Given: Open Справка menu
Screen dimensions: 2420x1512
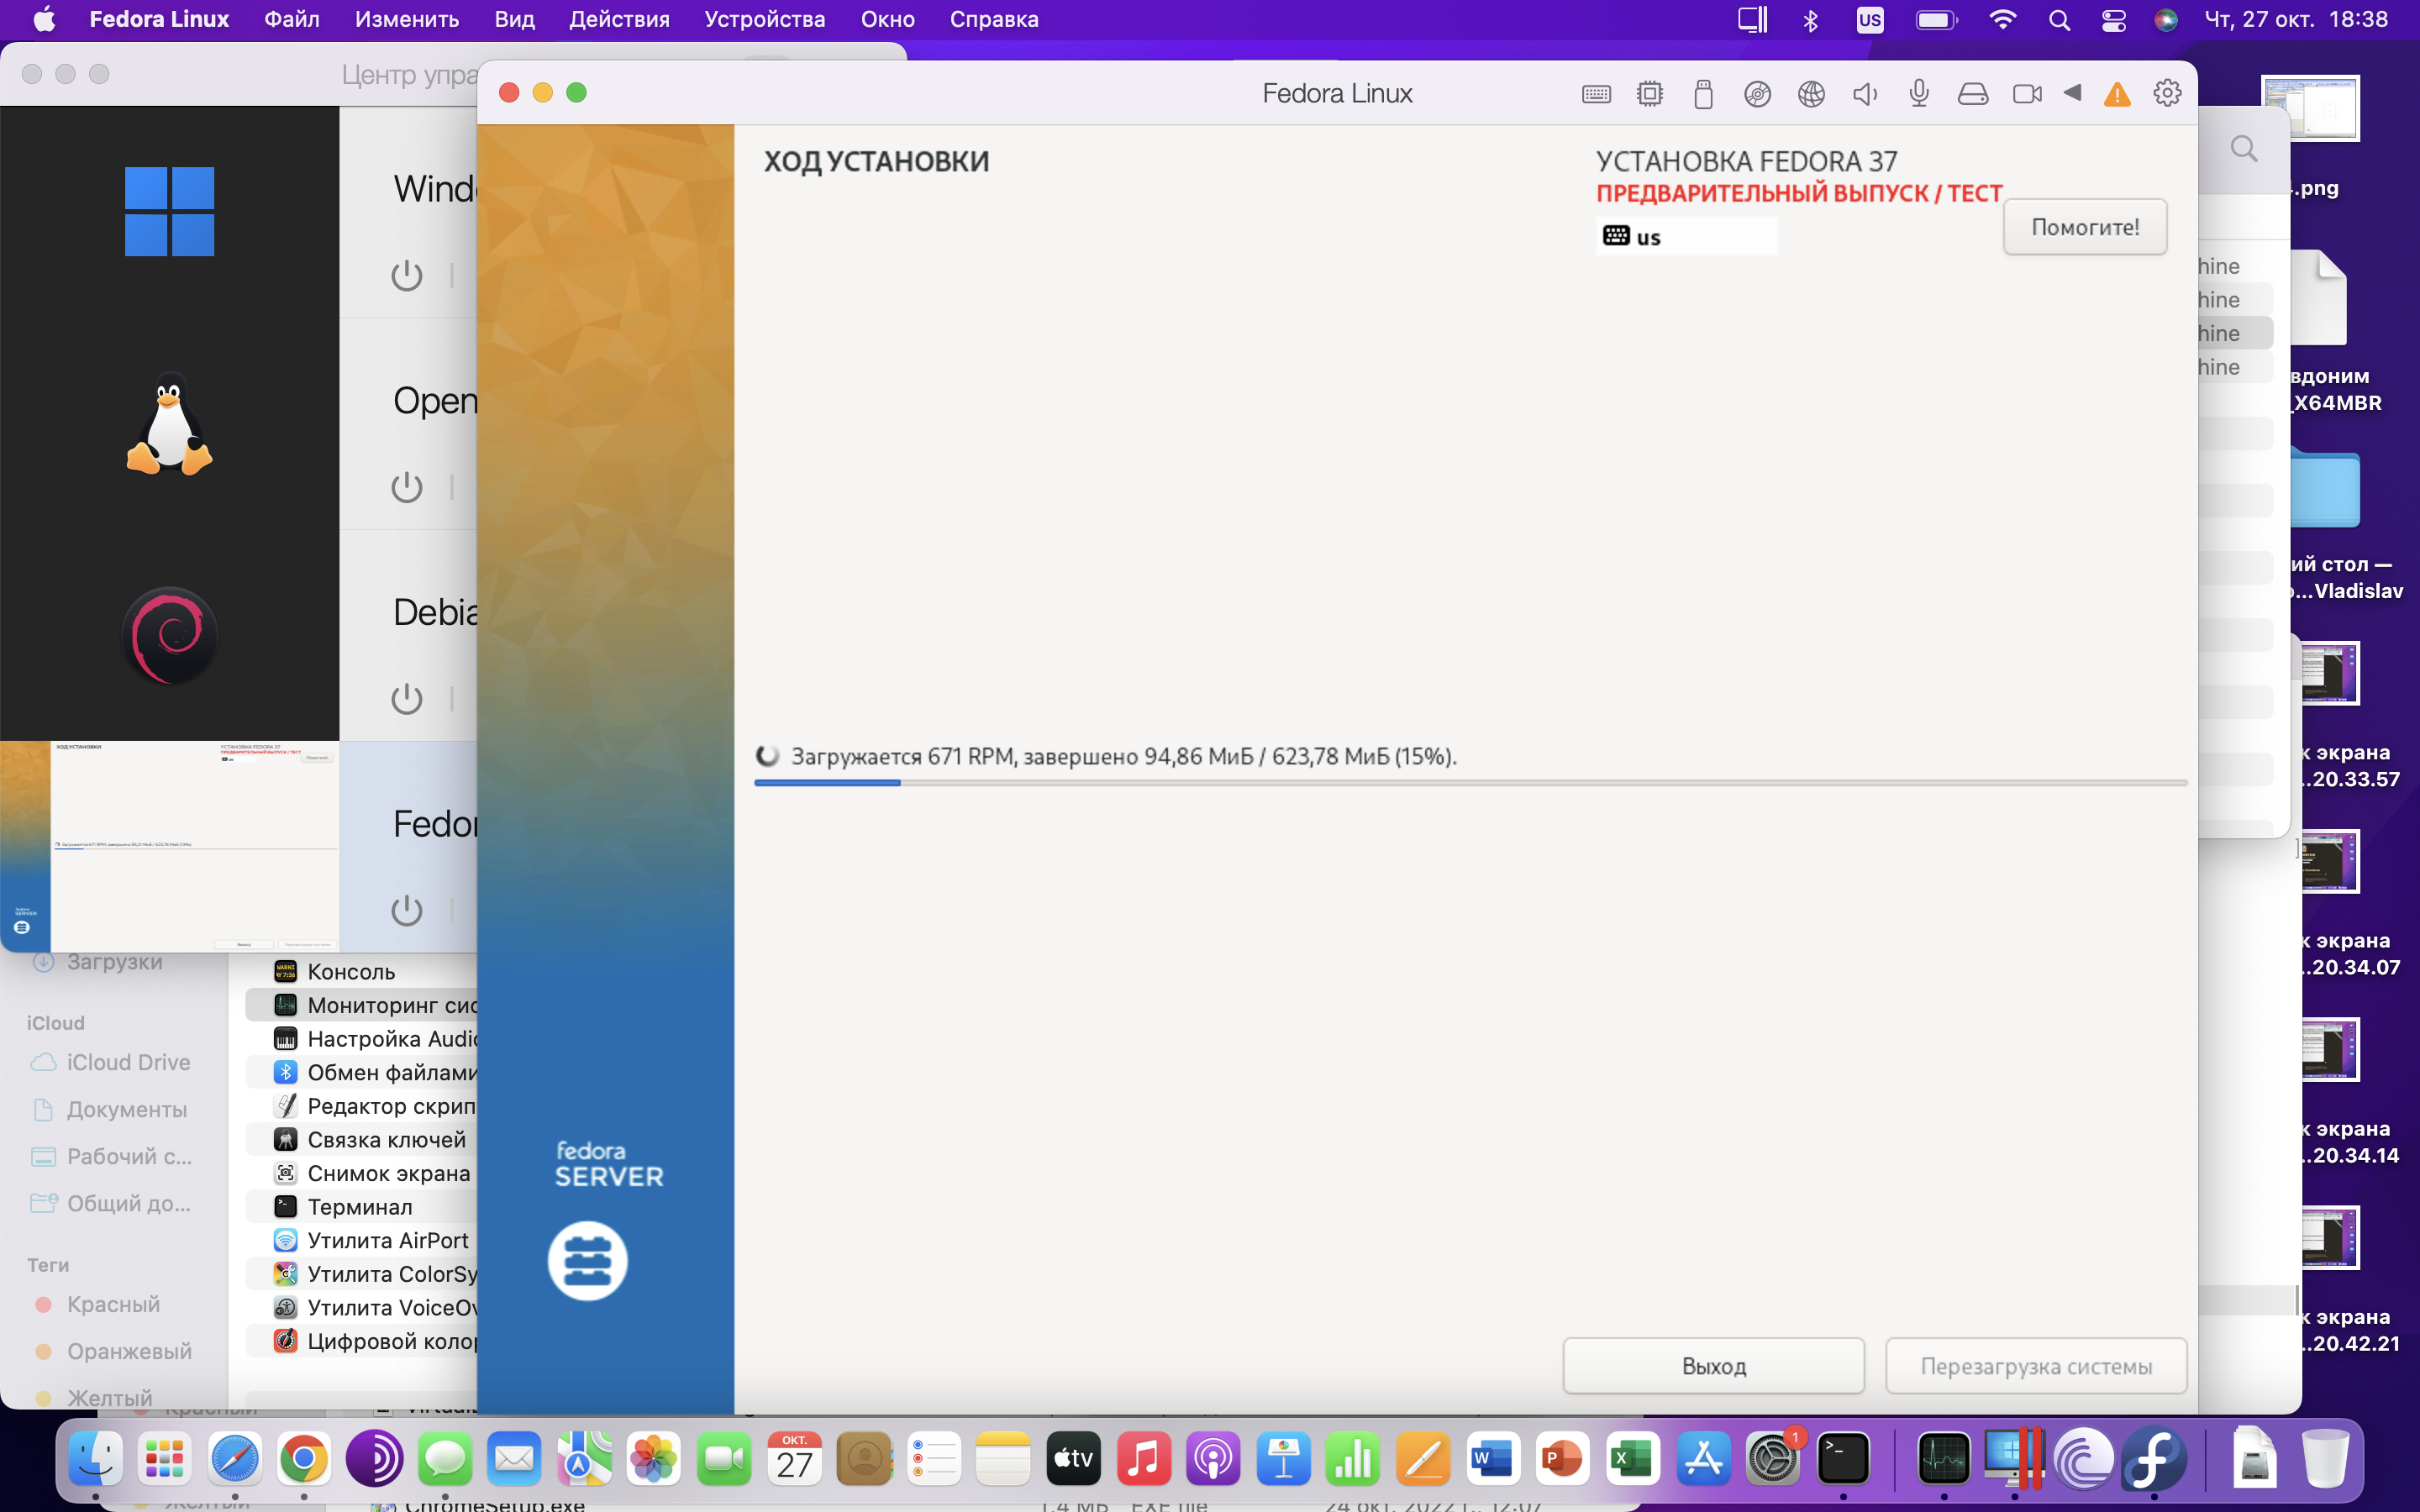Looking at the screenshot, I should [x=994, y=19].
